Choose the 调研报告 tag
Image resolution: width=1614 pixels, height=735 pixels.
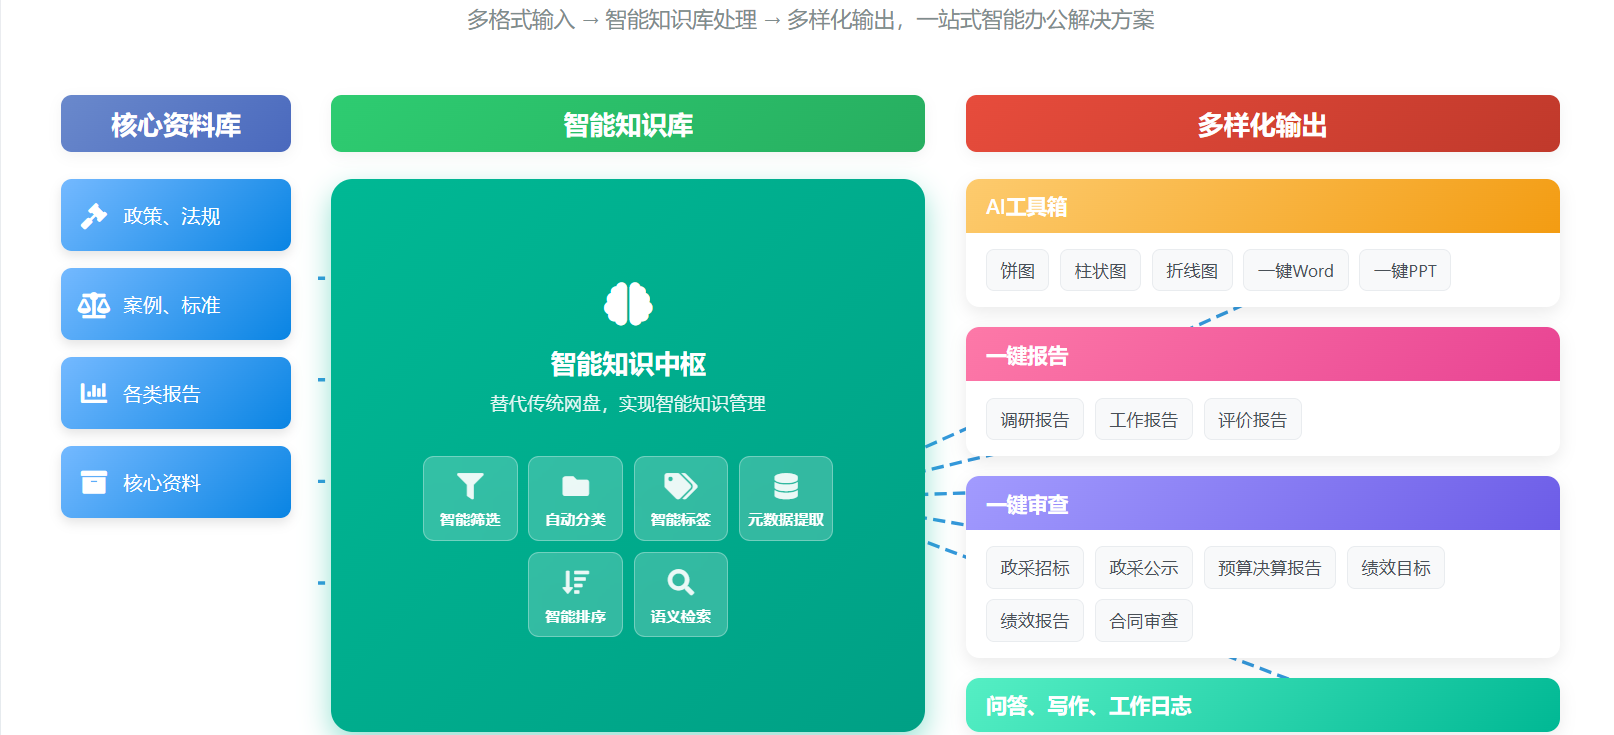(1034, 420)
